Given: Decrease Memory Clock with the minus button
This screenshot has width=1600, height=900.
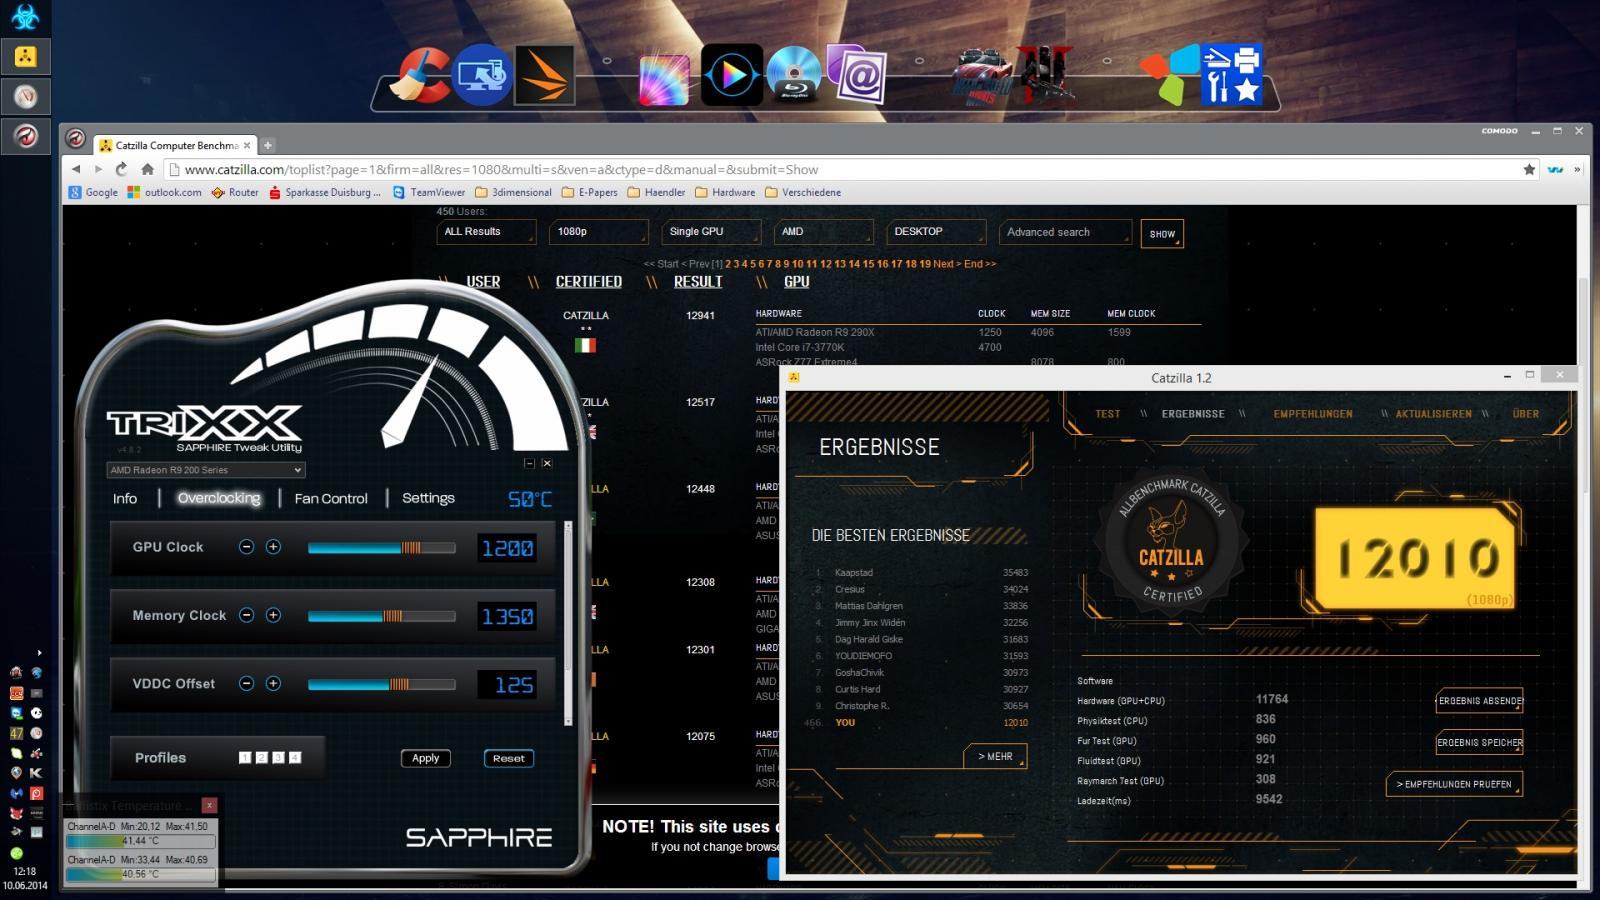Looking at the screenshot, I should pos(246,615).
